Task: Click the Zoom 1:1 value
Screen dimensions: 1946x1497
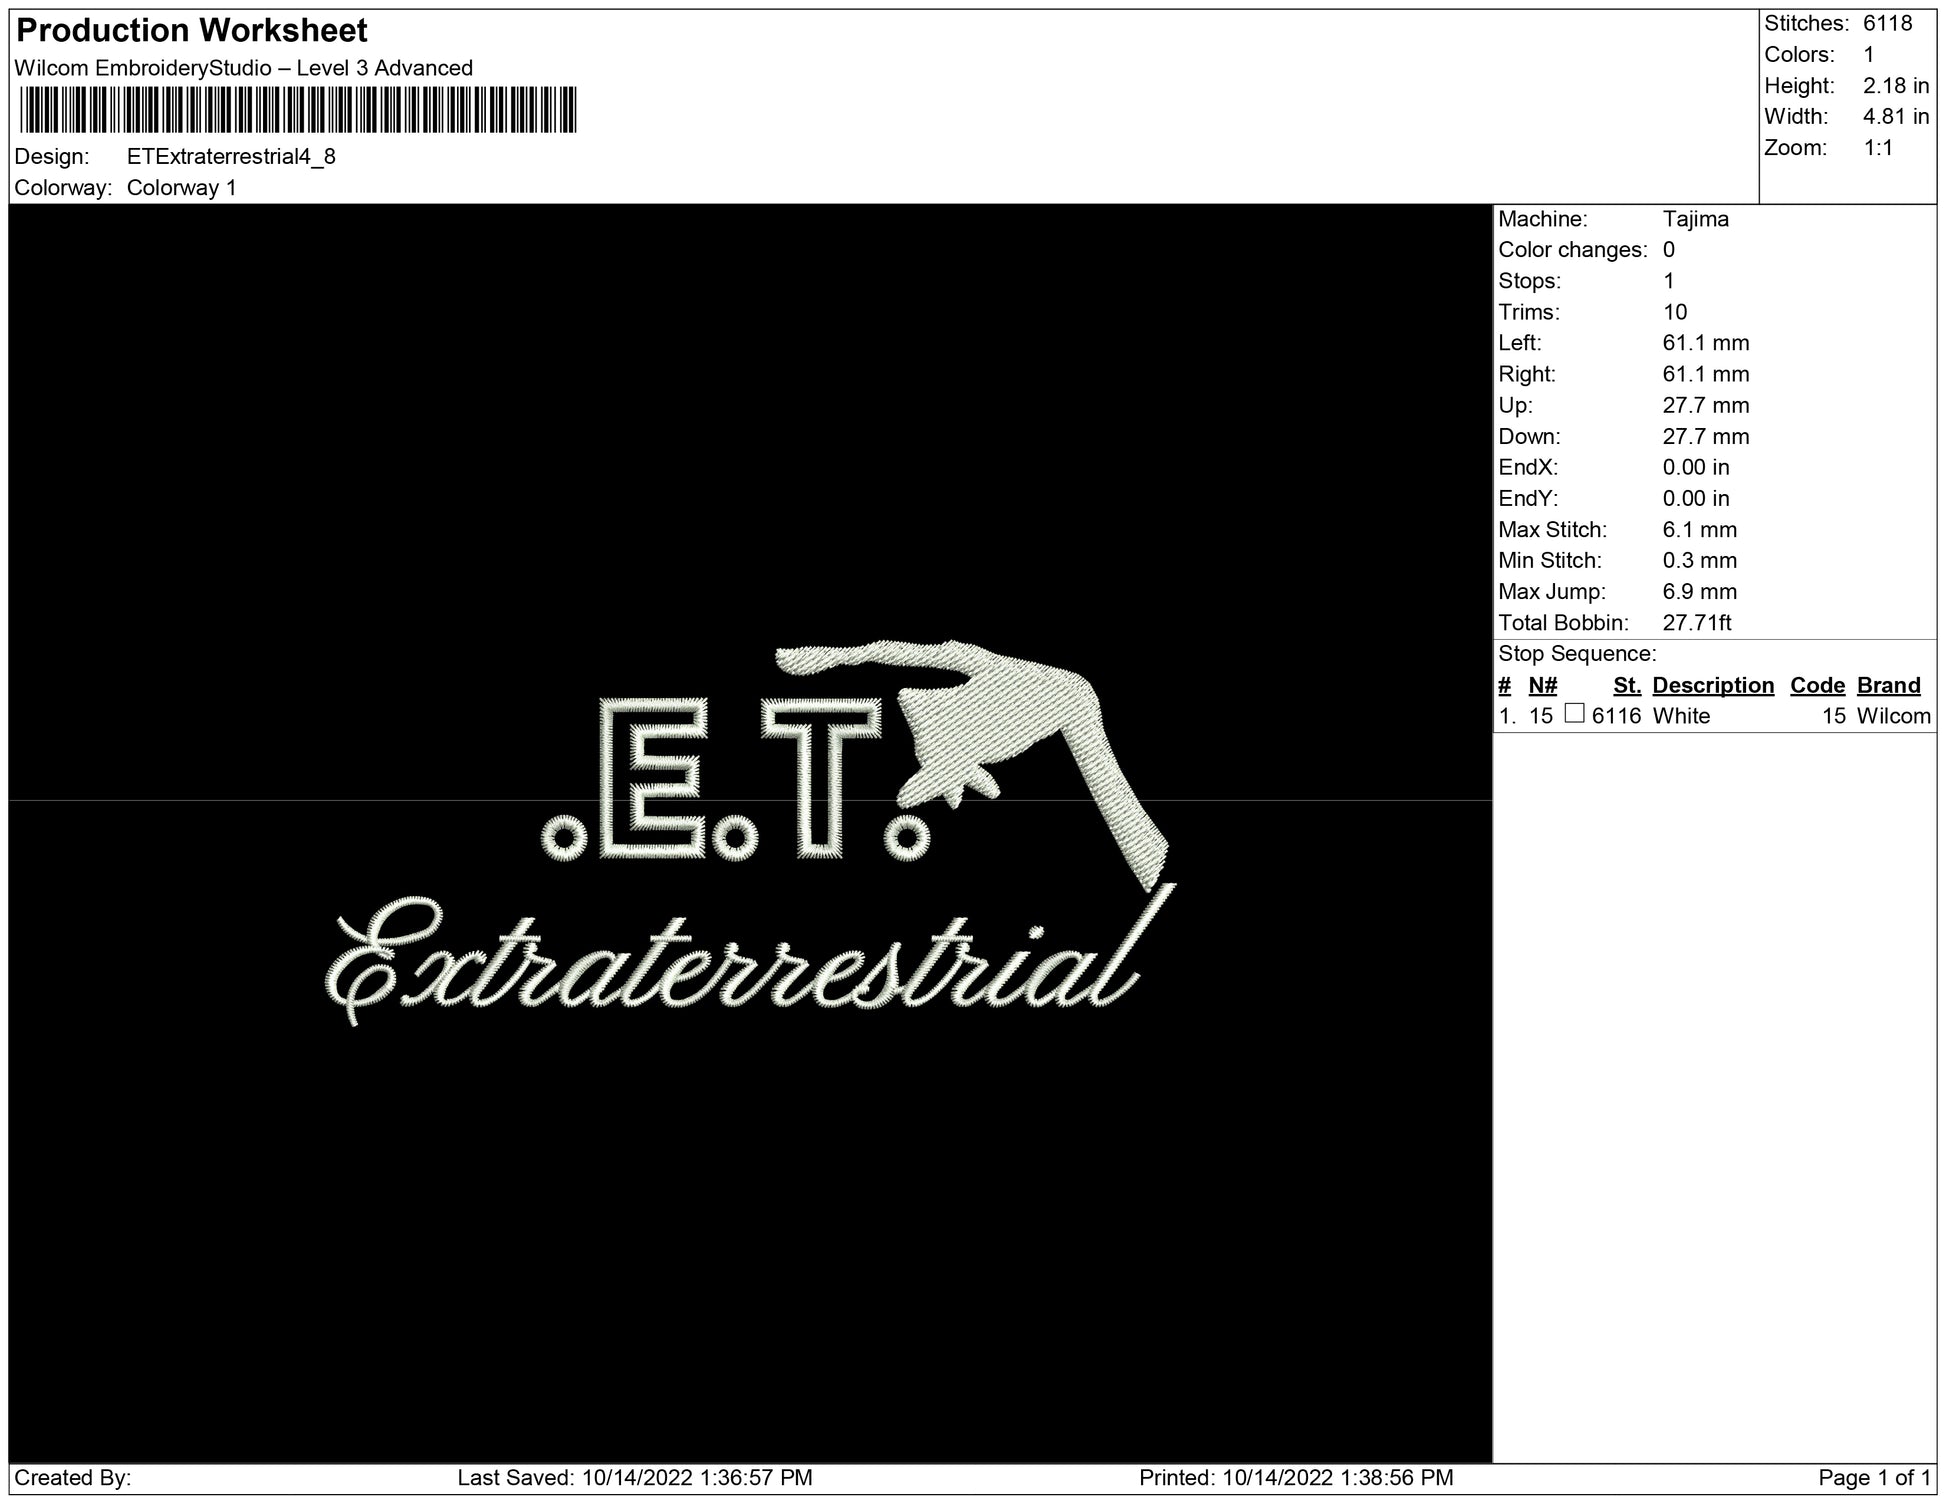Action: (x=1877, y=148)
